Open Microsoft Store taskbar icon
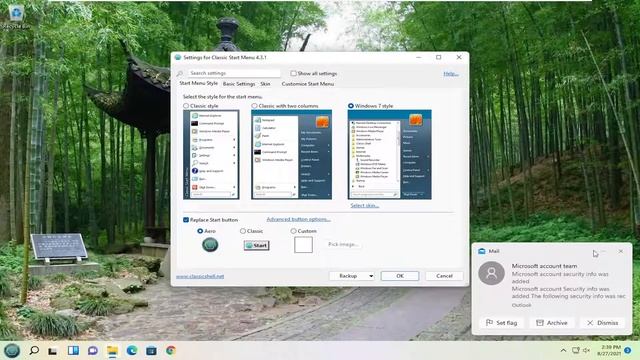The width and height of the screenshot is (640, 360). (x=151, y=350)
